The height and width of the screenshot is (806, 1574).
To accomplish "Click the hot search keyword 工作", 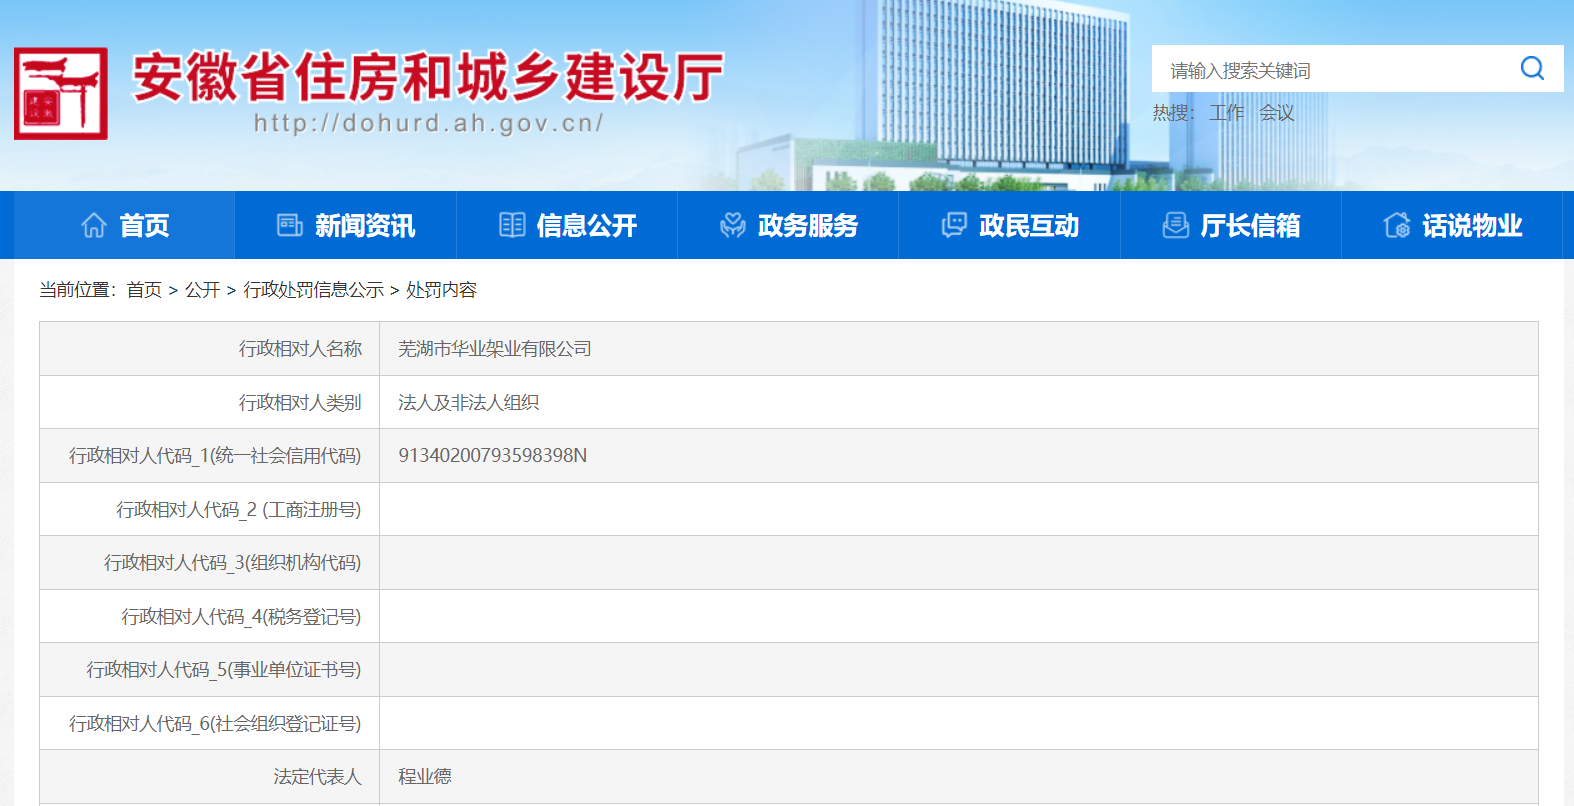I will pyautogui.click(x=1227, y=113).
